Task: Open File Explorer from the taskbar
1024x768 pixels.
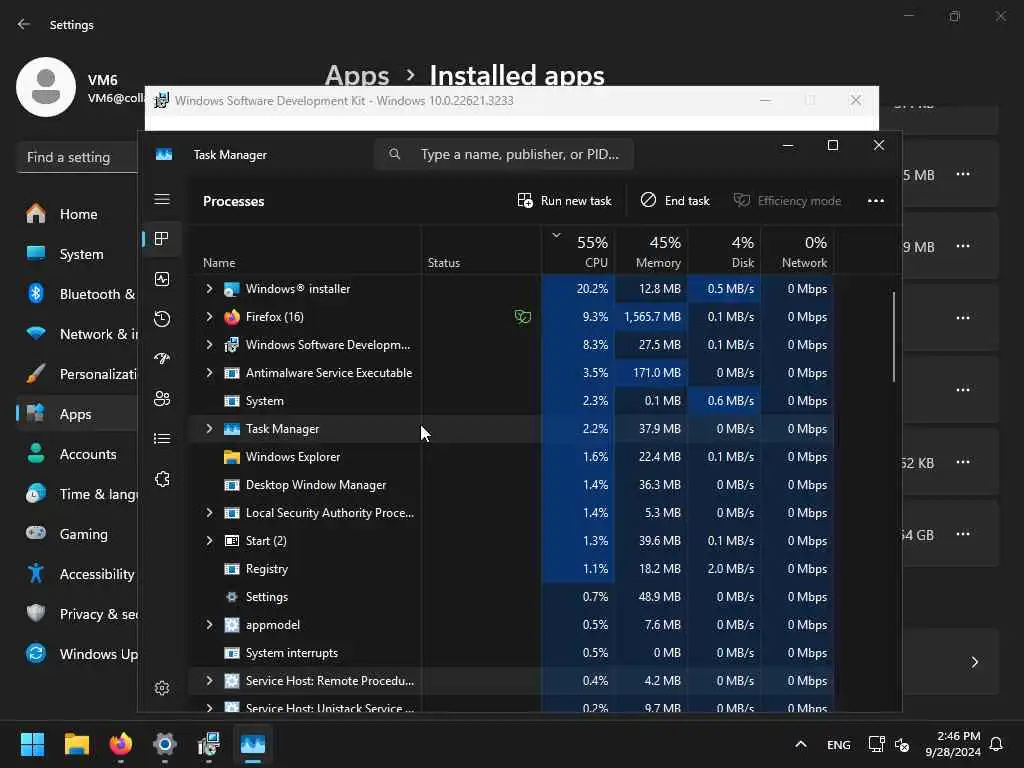Action: point(77,744)
